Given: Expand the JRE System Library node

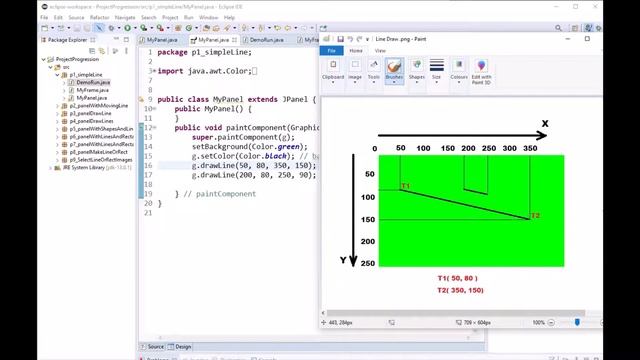Looking at the screenshot, I should [x=51, y=168].
